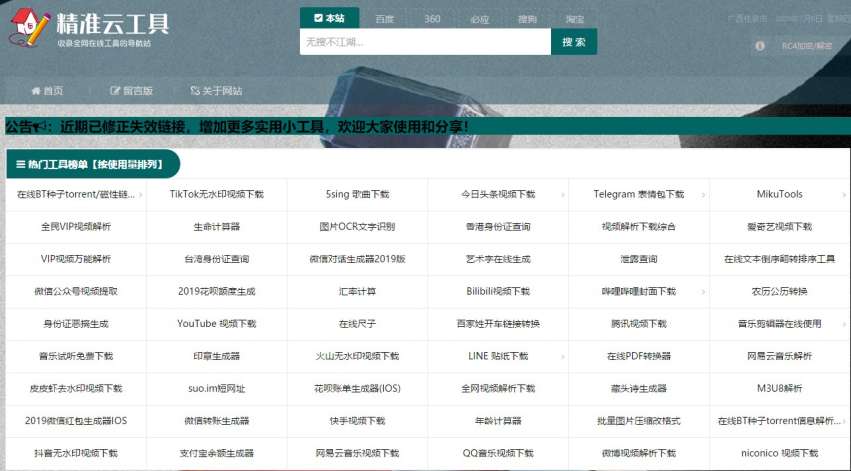Open 微信对话生成器2019版 tool
This screenshot has width=851, height=471.
click(357, 259)
